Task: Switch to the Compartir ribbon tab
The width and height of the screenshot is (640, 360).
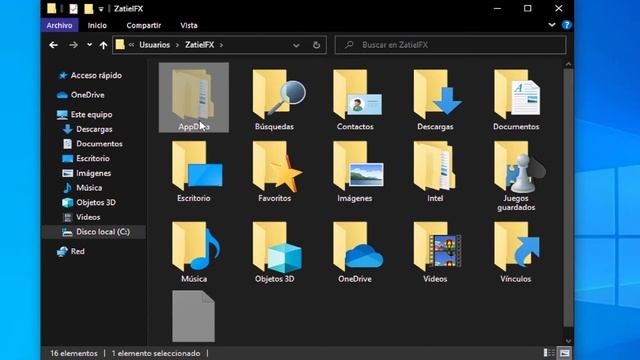Action: tap(144, 25)
